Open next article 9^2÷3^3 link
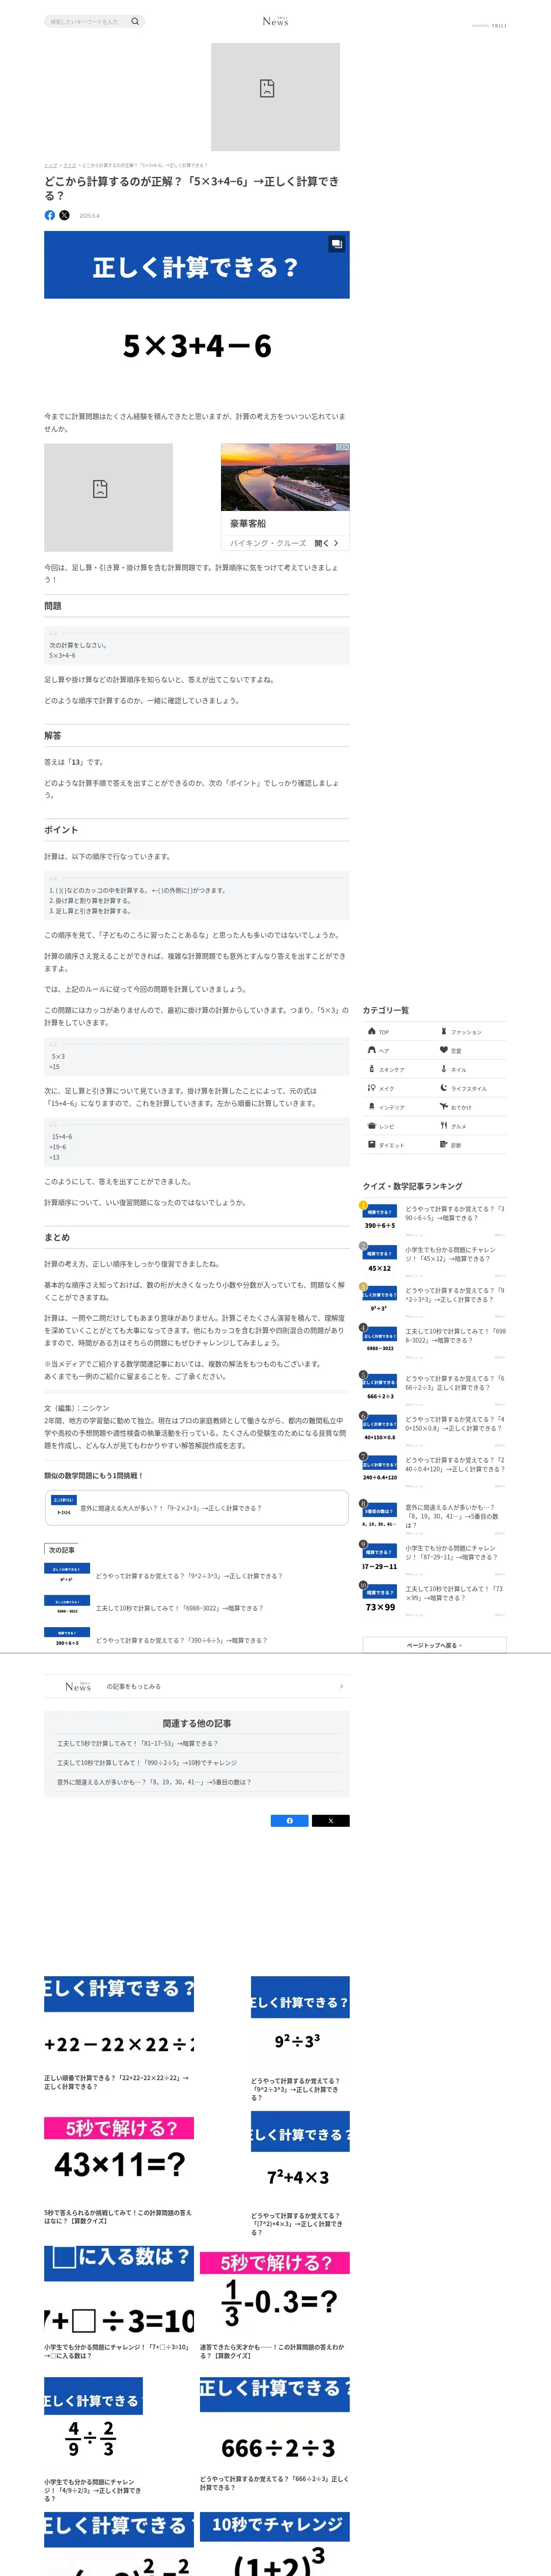 pos(189,1576)
